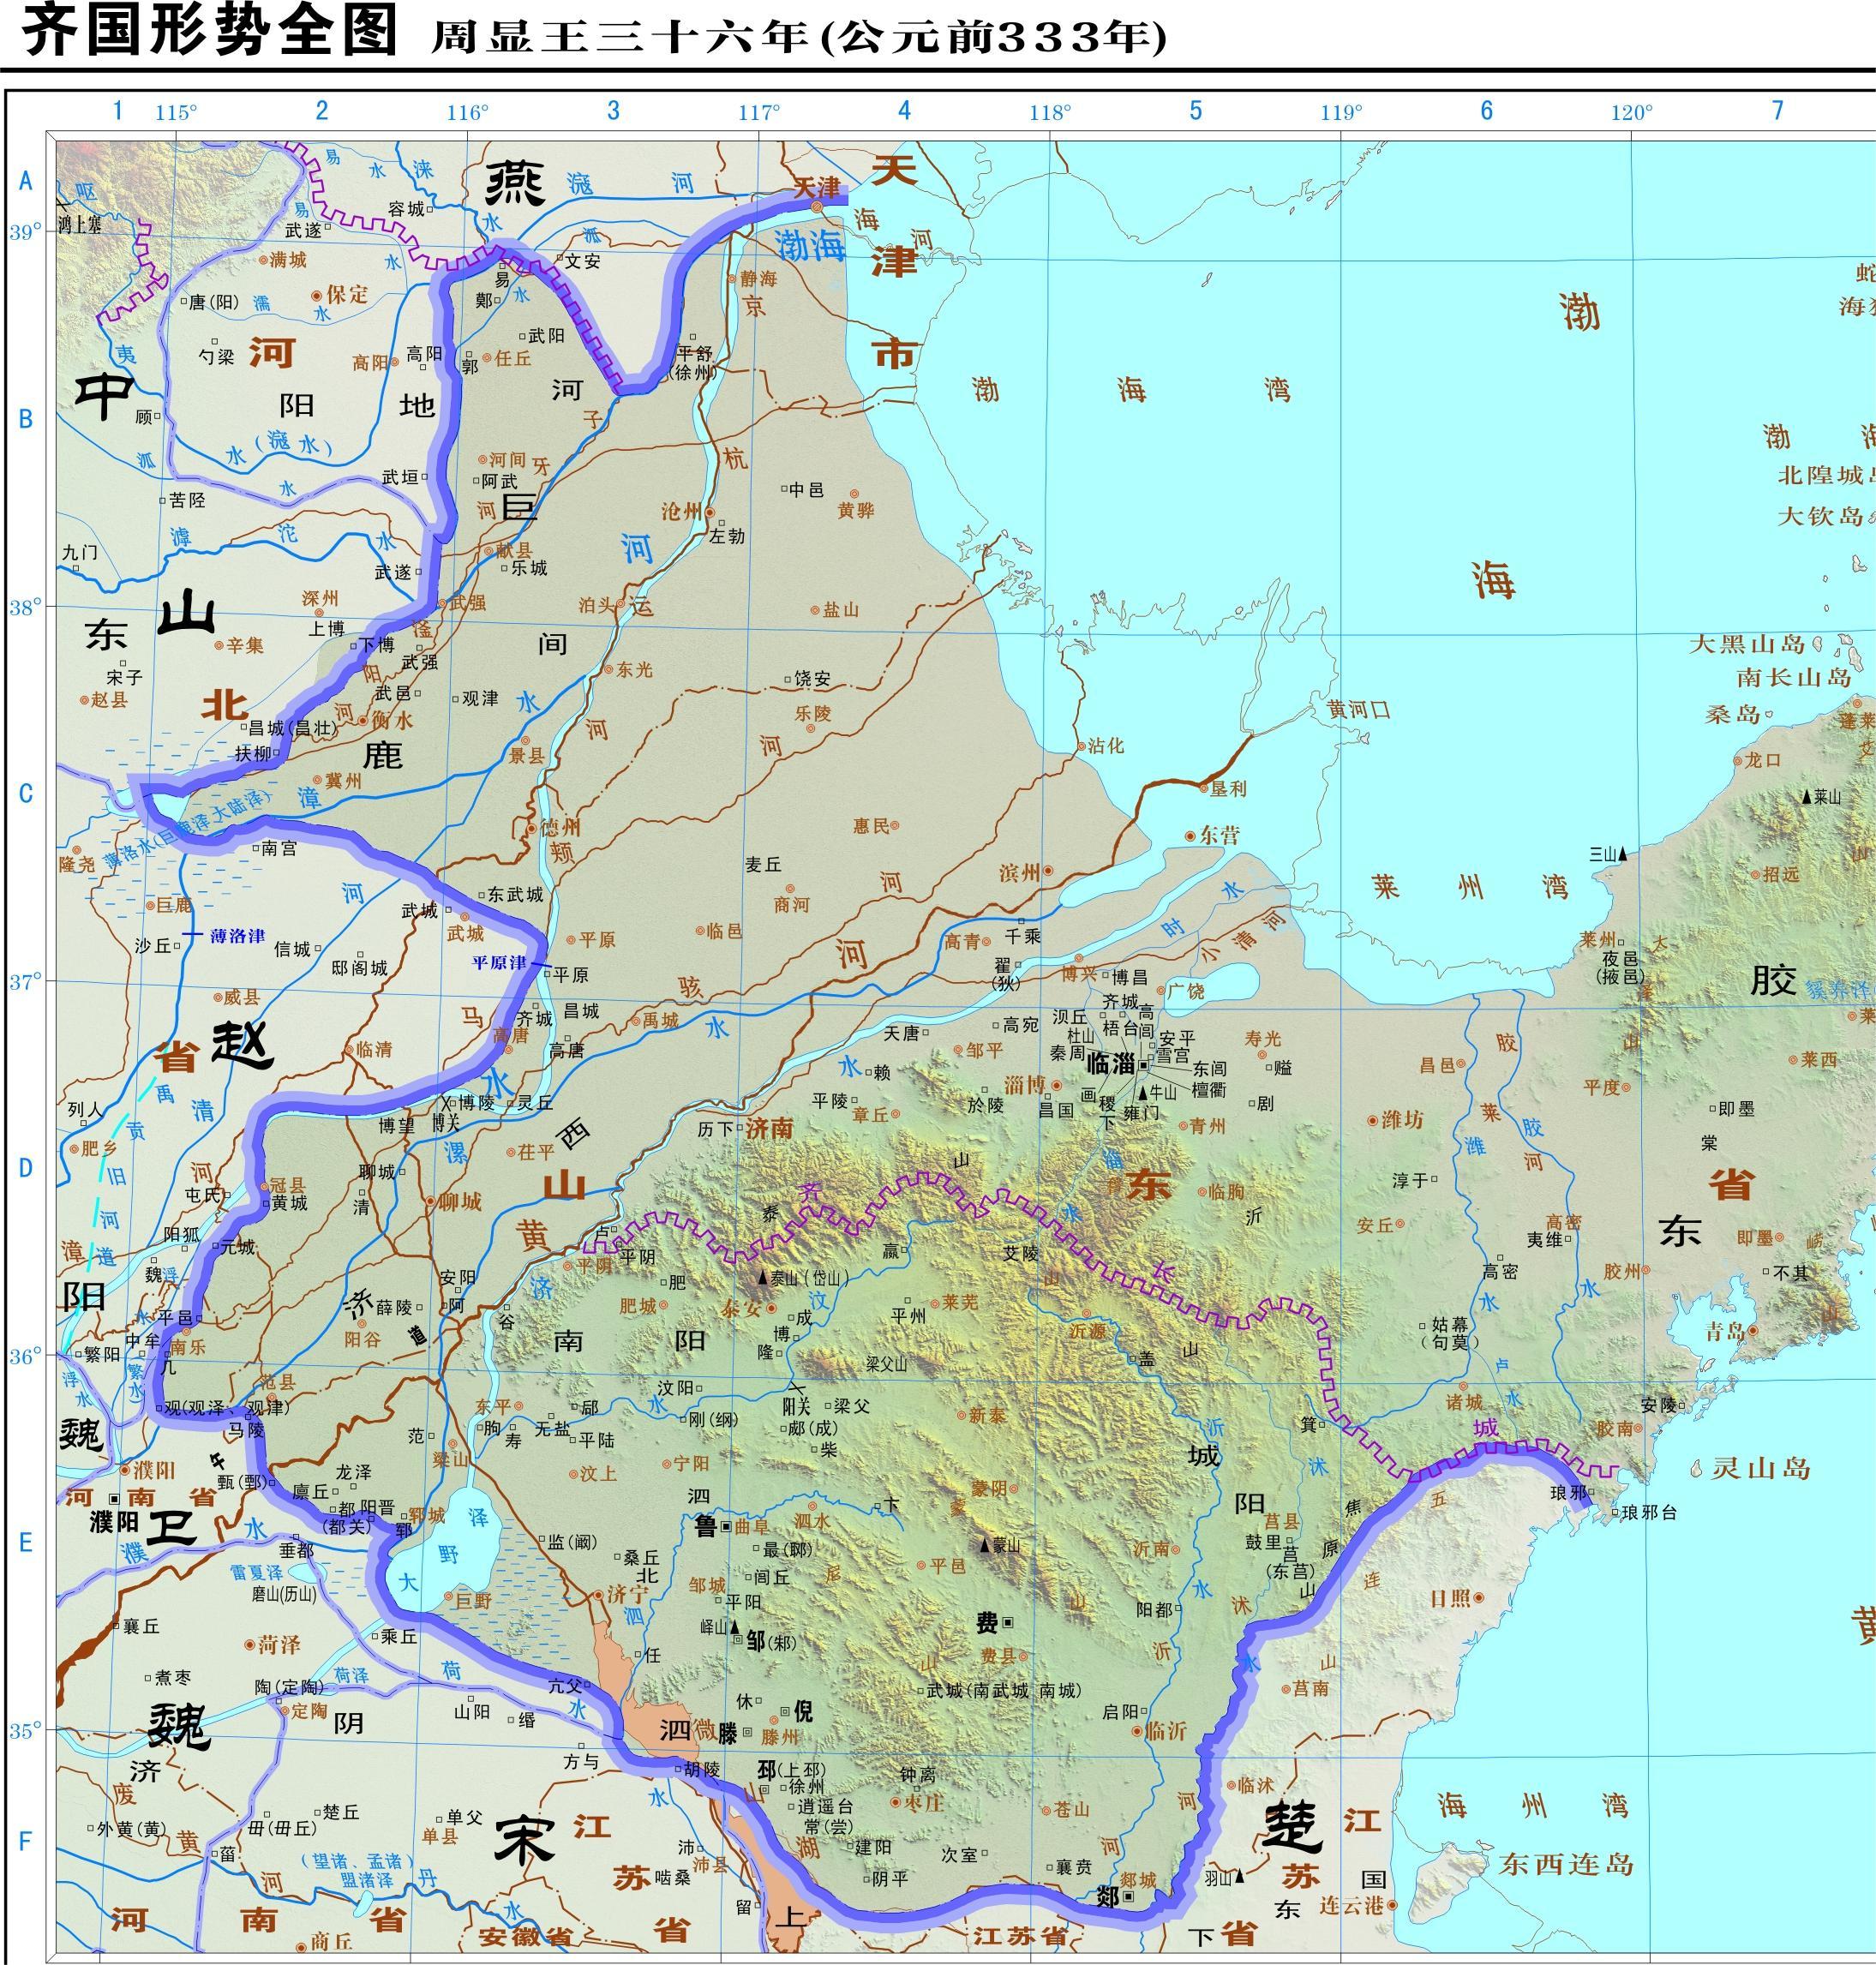Viewport: 1876px width, 1965px height.
Task: Click the town label "章丘"
Action: point(870,1114)
